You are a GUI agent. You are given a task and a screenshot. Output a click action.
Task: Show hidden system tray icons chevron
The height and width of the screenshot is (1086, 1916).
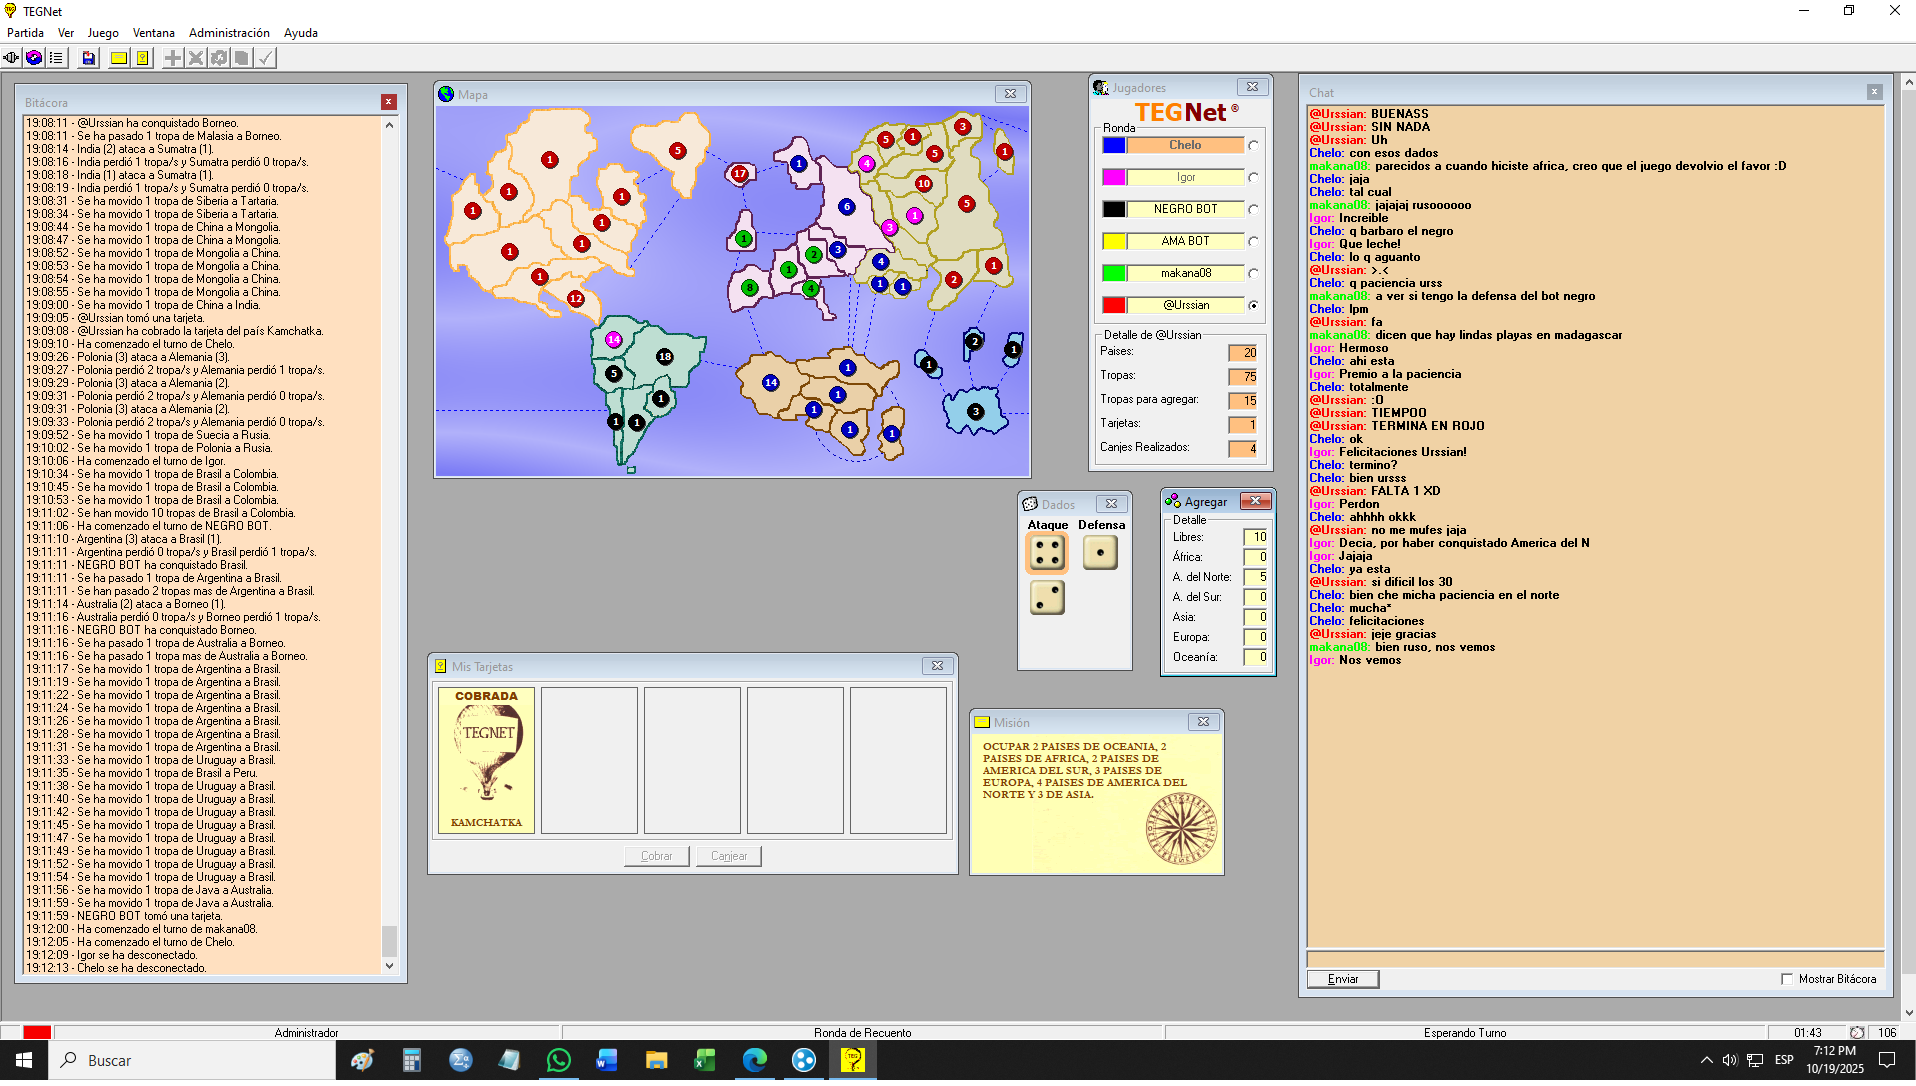[x=1706, y=1061]
